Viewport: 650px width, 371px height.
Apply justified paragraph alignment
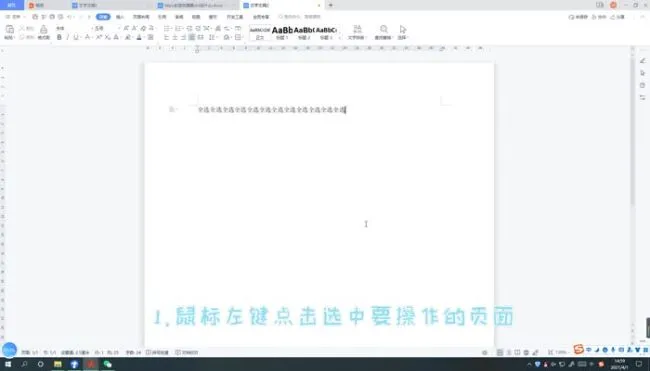[191, 37]
